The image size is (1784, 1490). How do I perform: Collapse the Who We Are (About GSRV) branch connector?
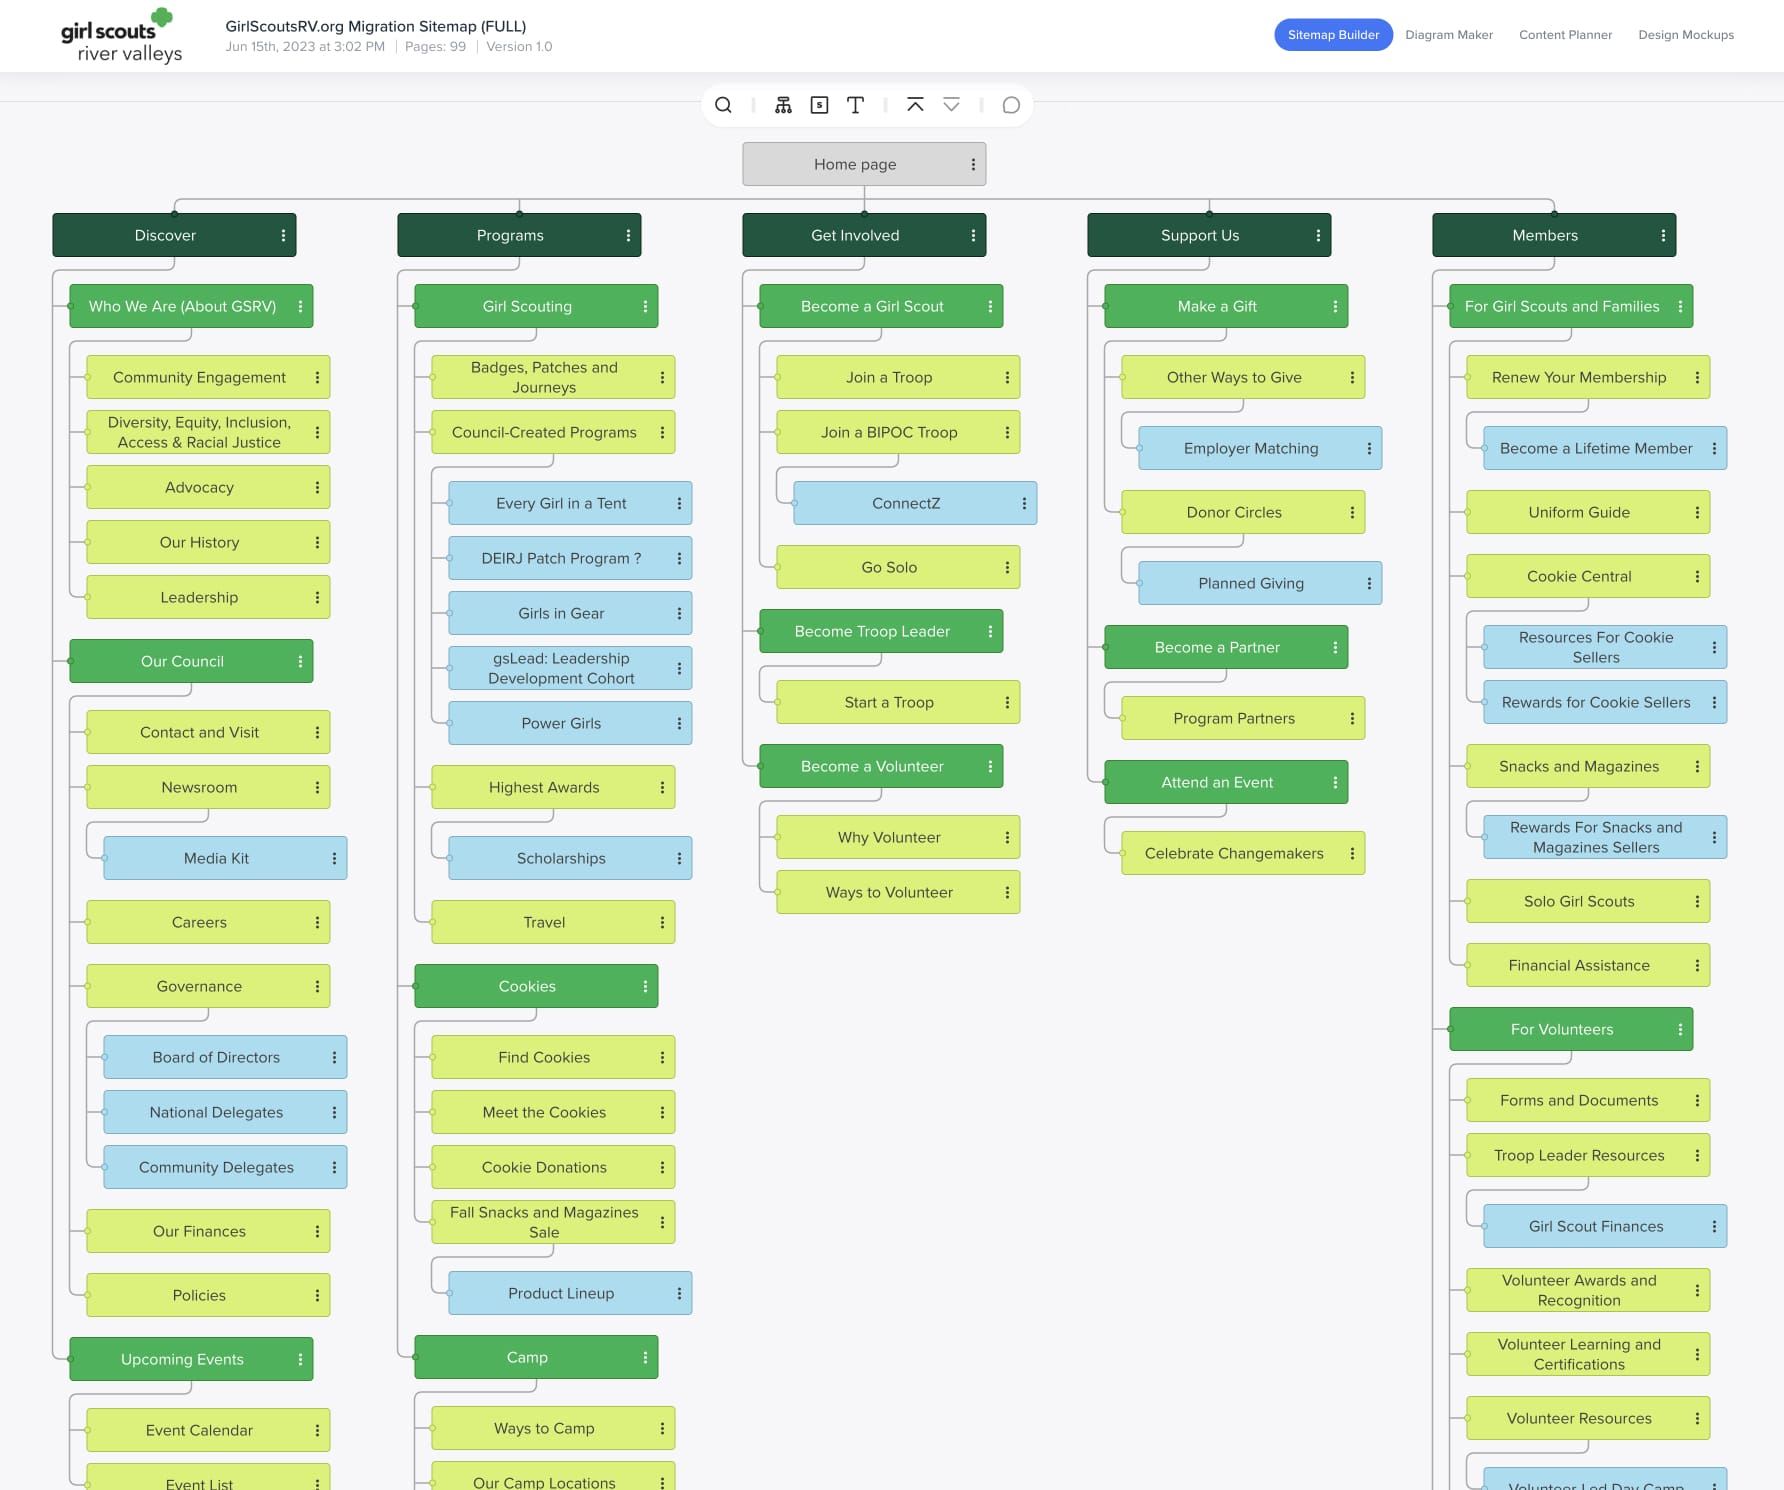coord(71,306)
